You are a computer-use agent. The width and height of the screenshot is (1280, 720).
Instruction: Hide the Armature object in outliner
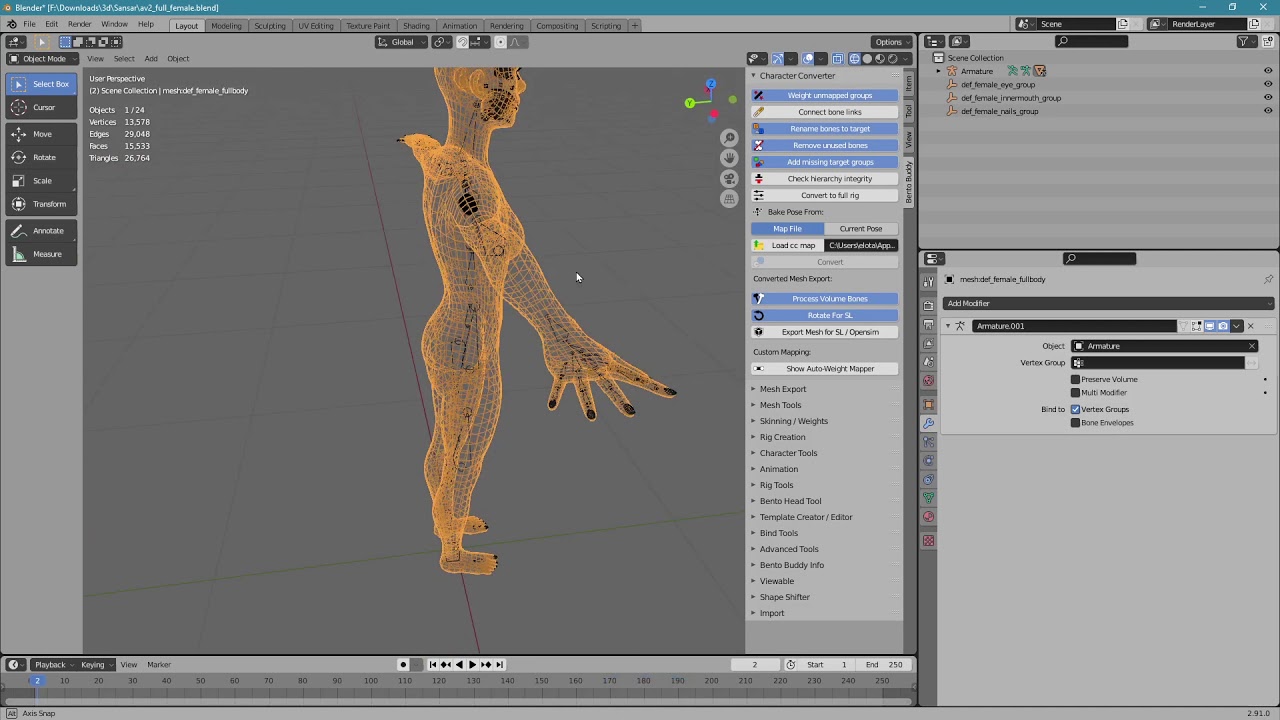point(1268,71)
